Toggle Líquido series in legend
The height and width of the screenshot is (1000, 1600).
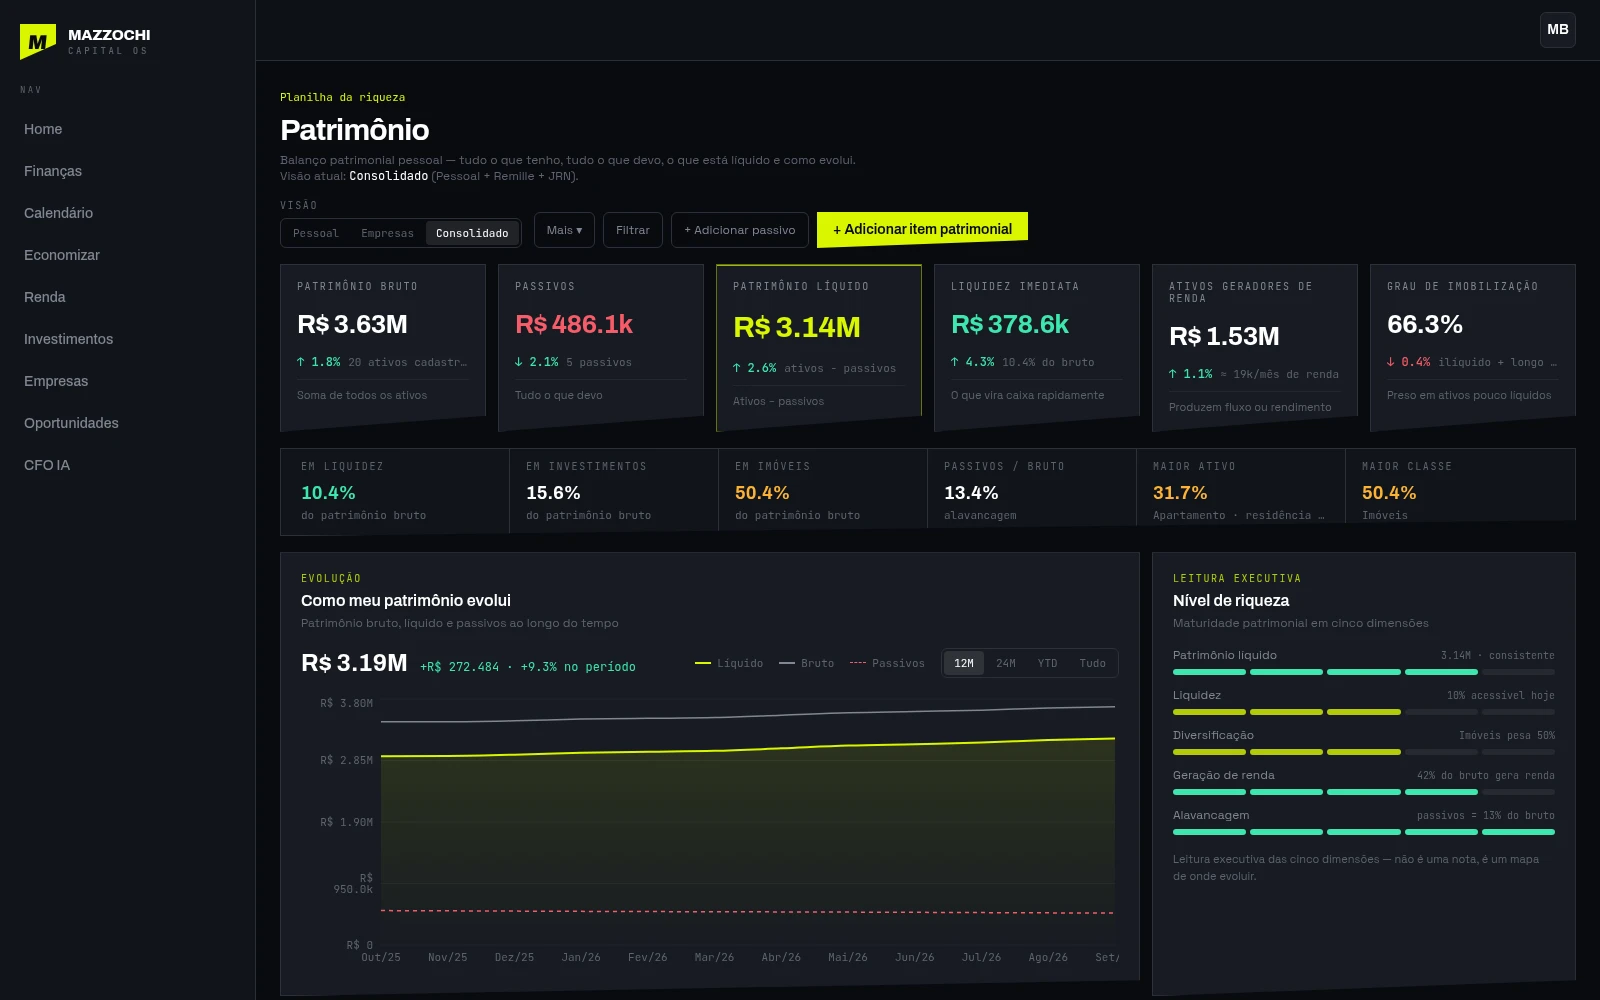(x=729, y=663)
